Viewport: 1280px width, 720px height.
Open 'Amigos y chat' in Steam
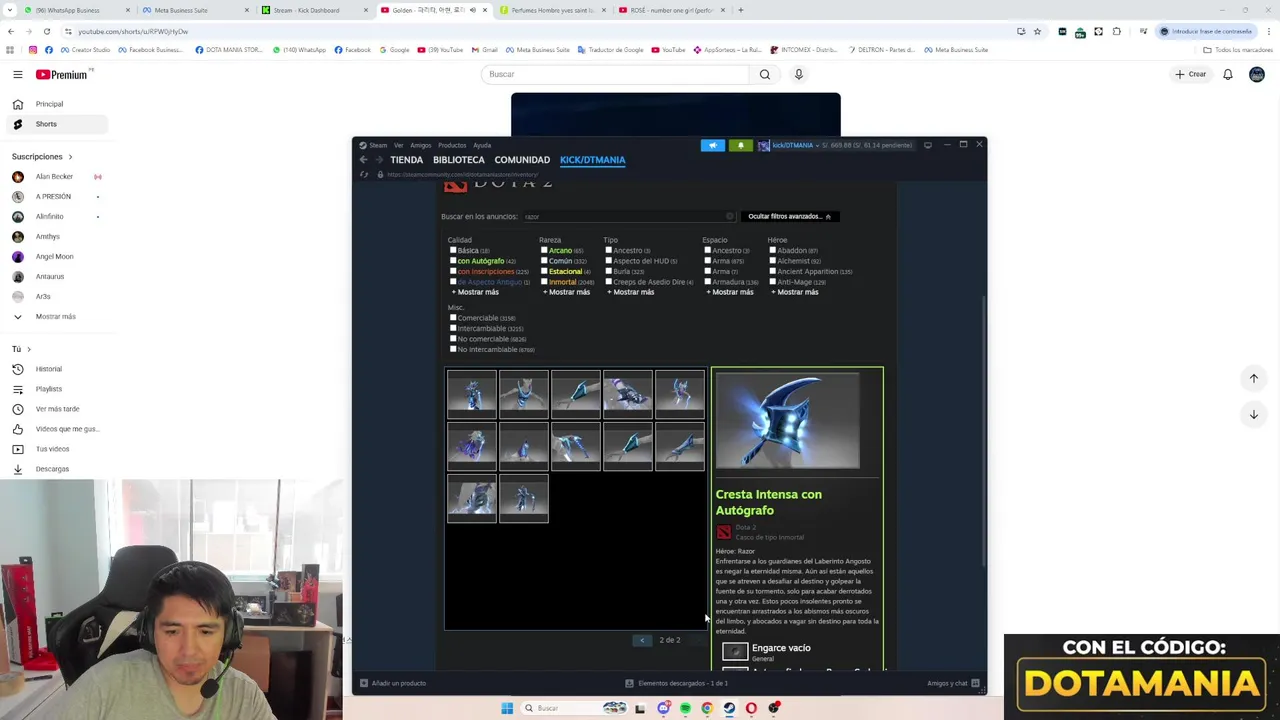953,683
